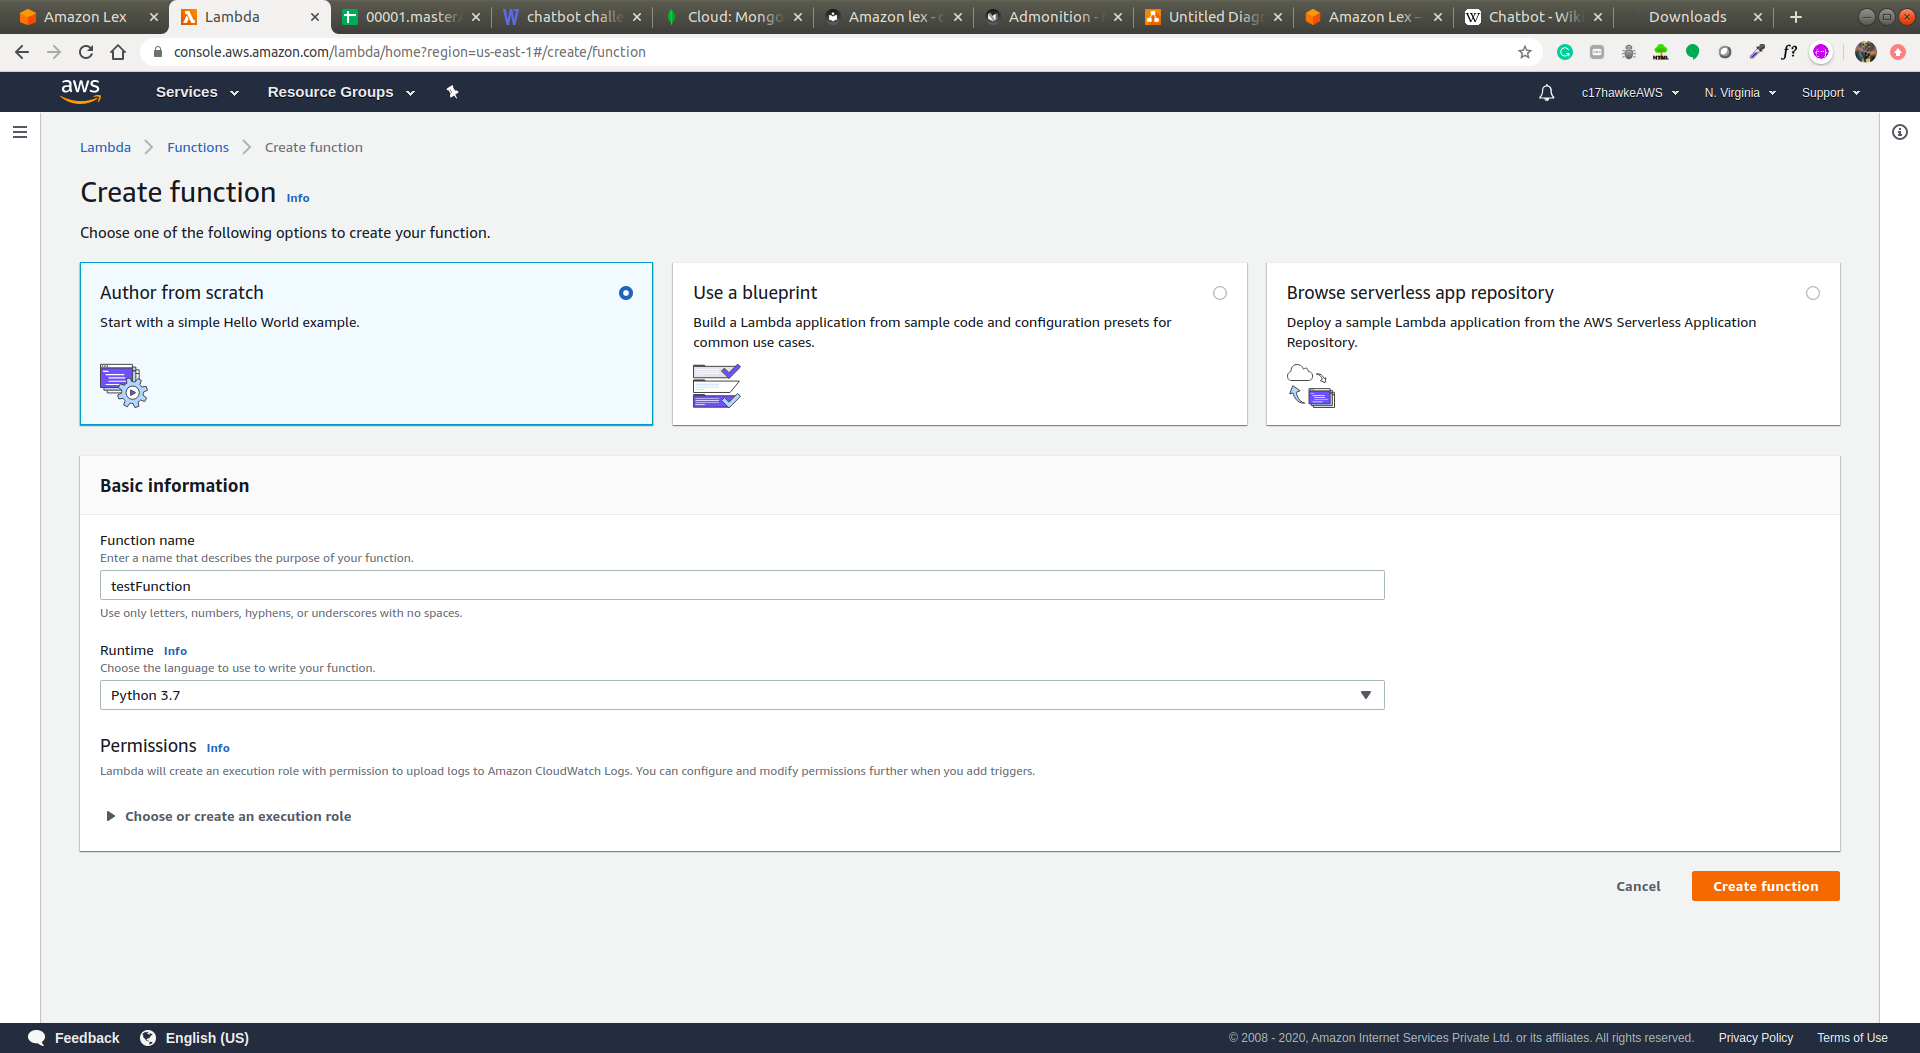
Task: Switch to the Chatbot - Wiki tab
Action: pos(1532,17)
